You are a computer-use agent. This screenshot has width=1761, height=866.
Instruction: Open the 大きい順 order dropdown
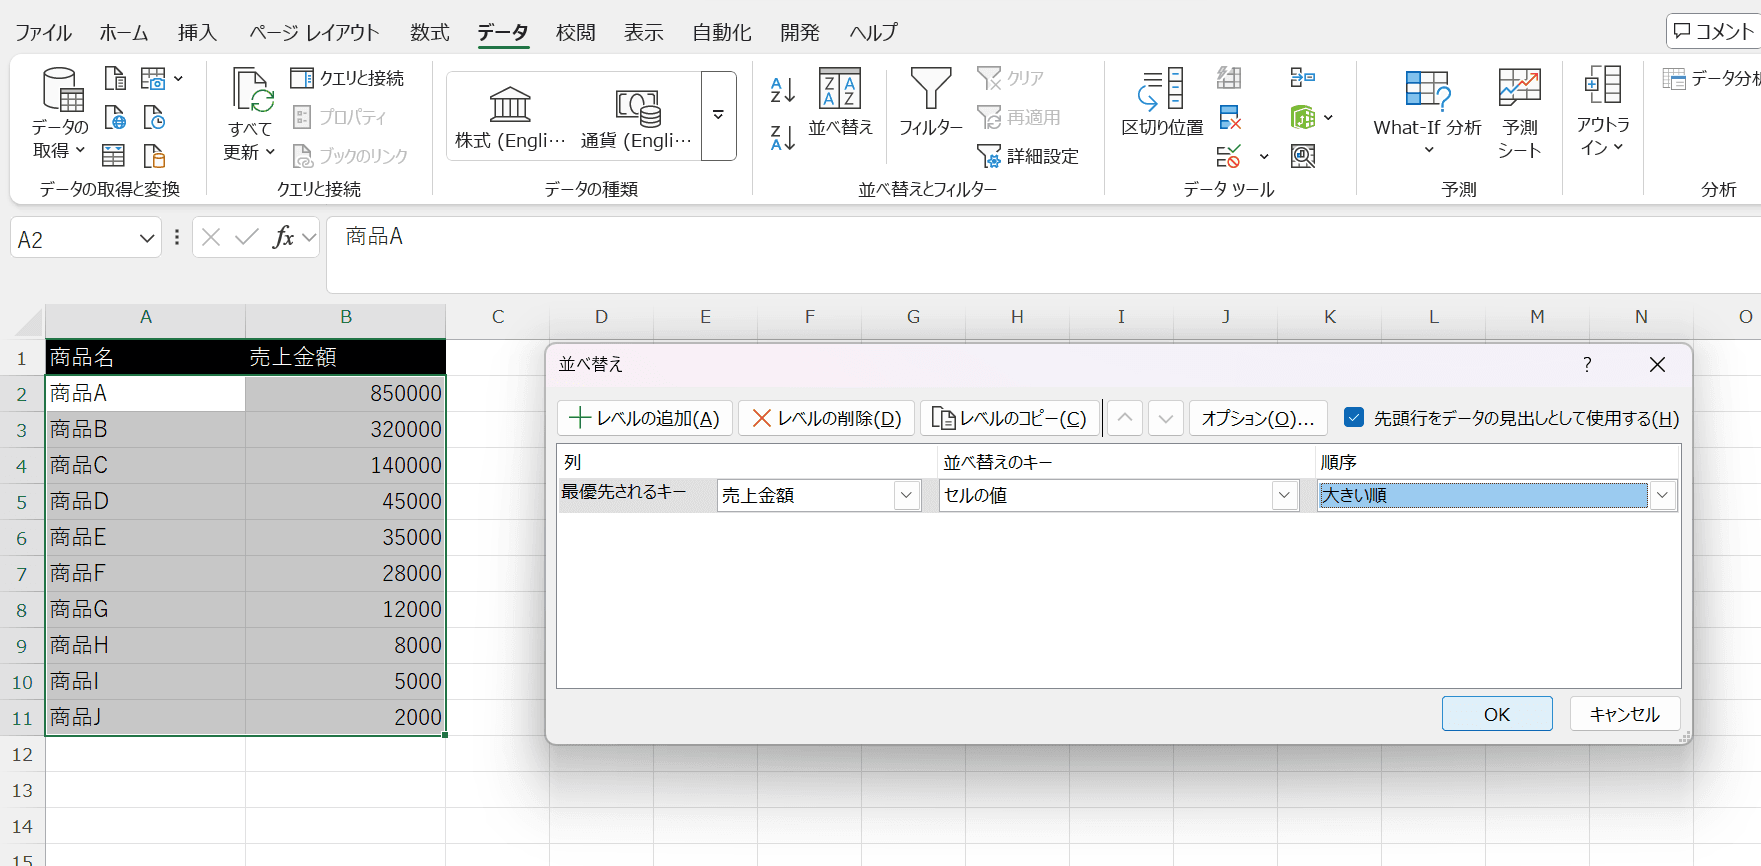point(1662,495)
